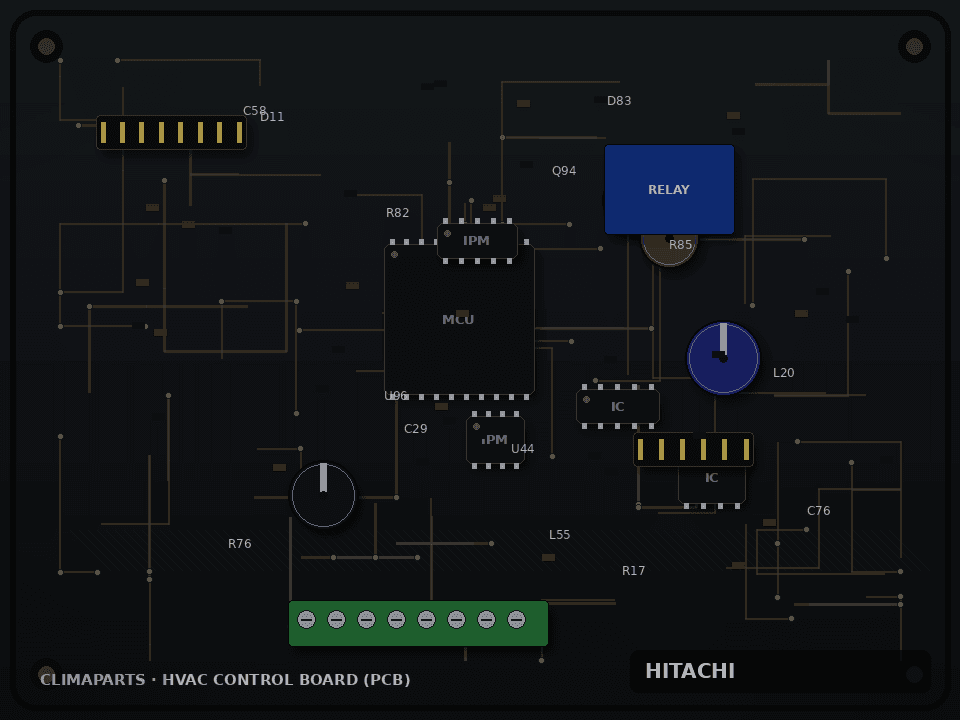
Task: Select the R82 designator label
Action: [x=397, y=213]
